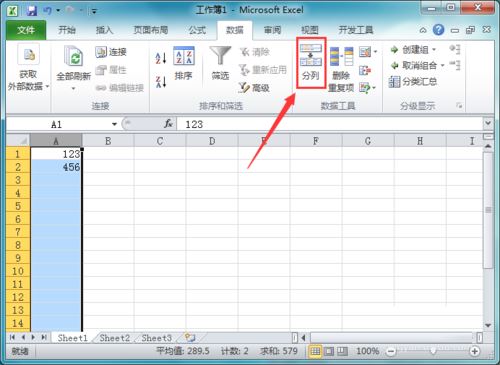Click the What-If Analysis icon
The width and height of the screenshot is (500, 365).
coord(364,88)
